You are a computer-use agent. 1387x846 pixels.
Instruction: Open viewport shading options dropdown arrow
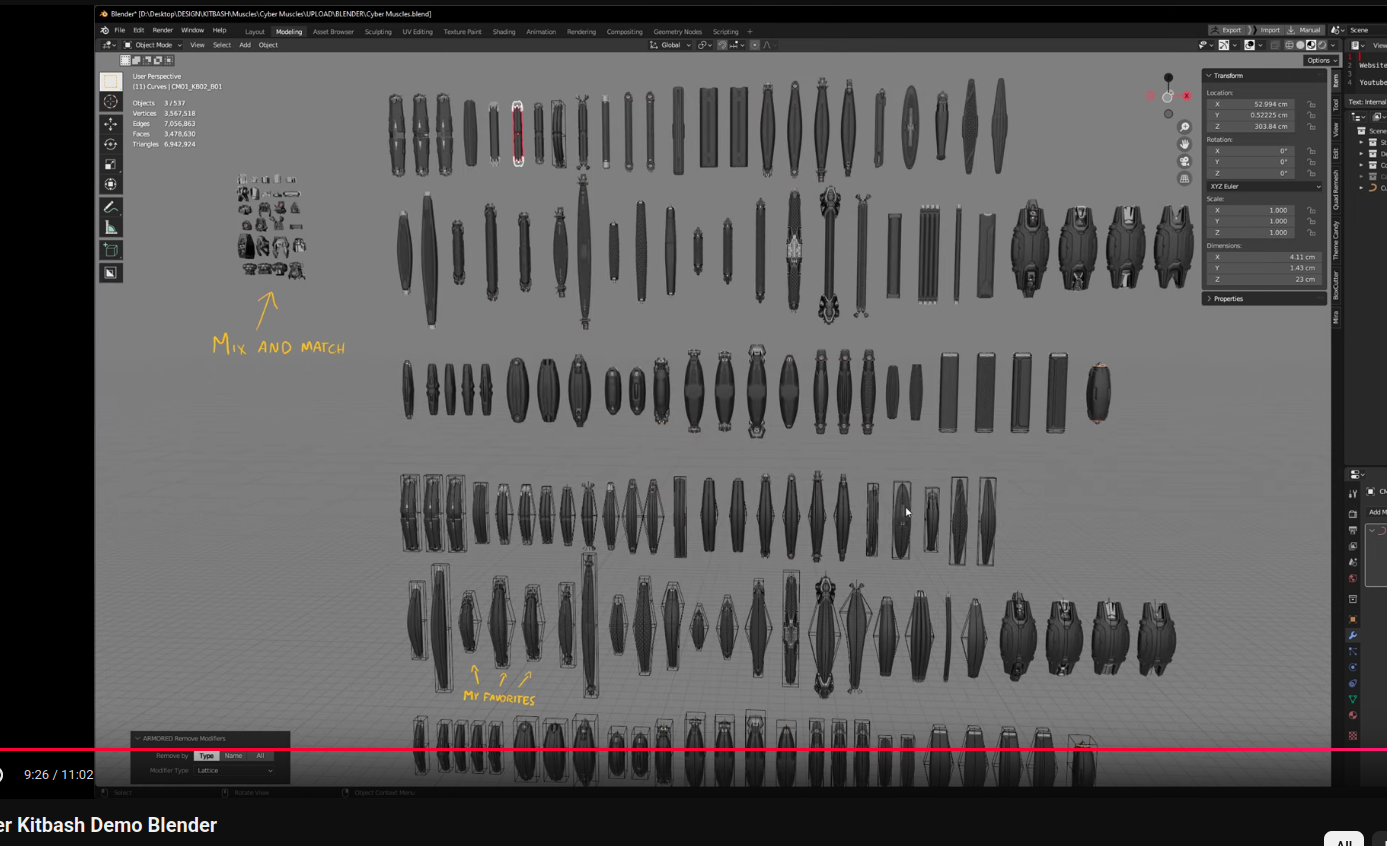point(1334,45)
